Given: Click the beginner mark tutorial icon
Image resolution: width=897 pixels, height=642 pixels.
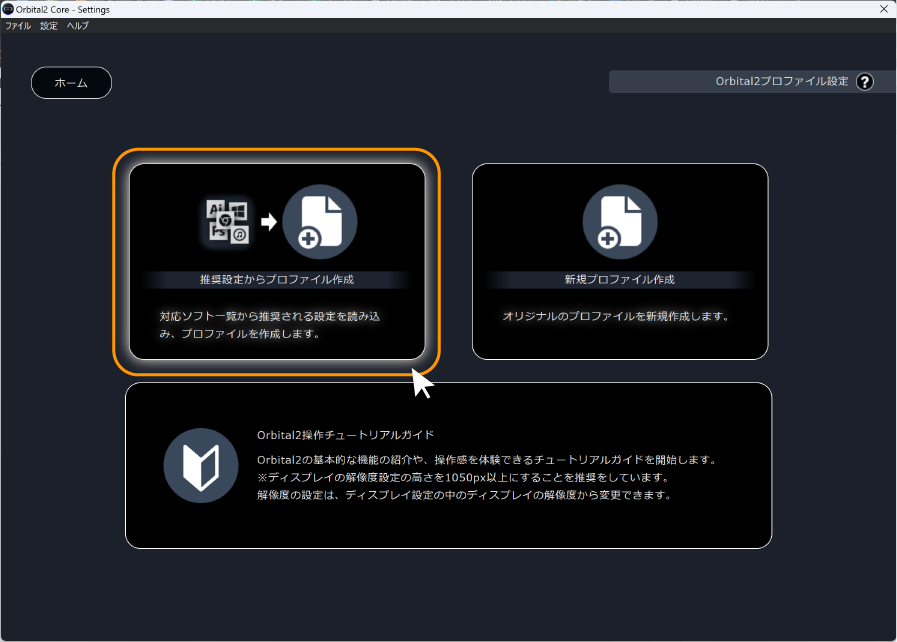Looking at the screenshot, I should point(201,466).
